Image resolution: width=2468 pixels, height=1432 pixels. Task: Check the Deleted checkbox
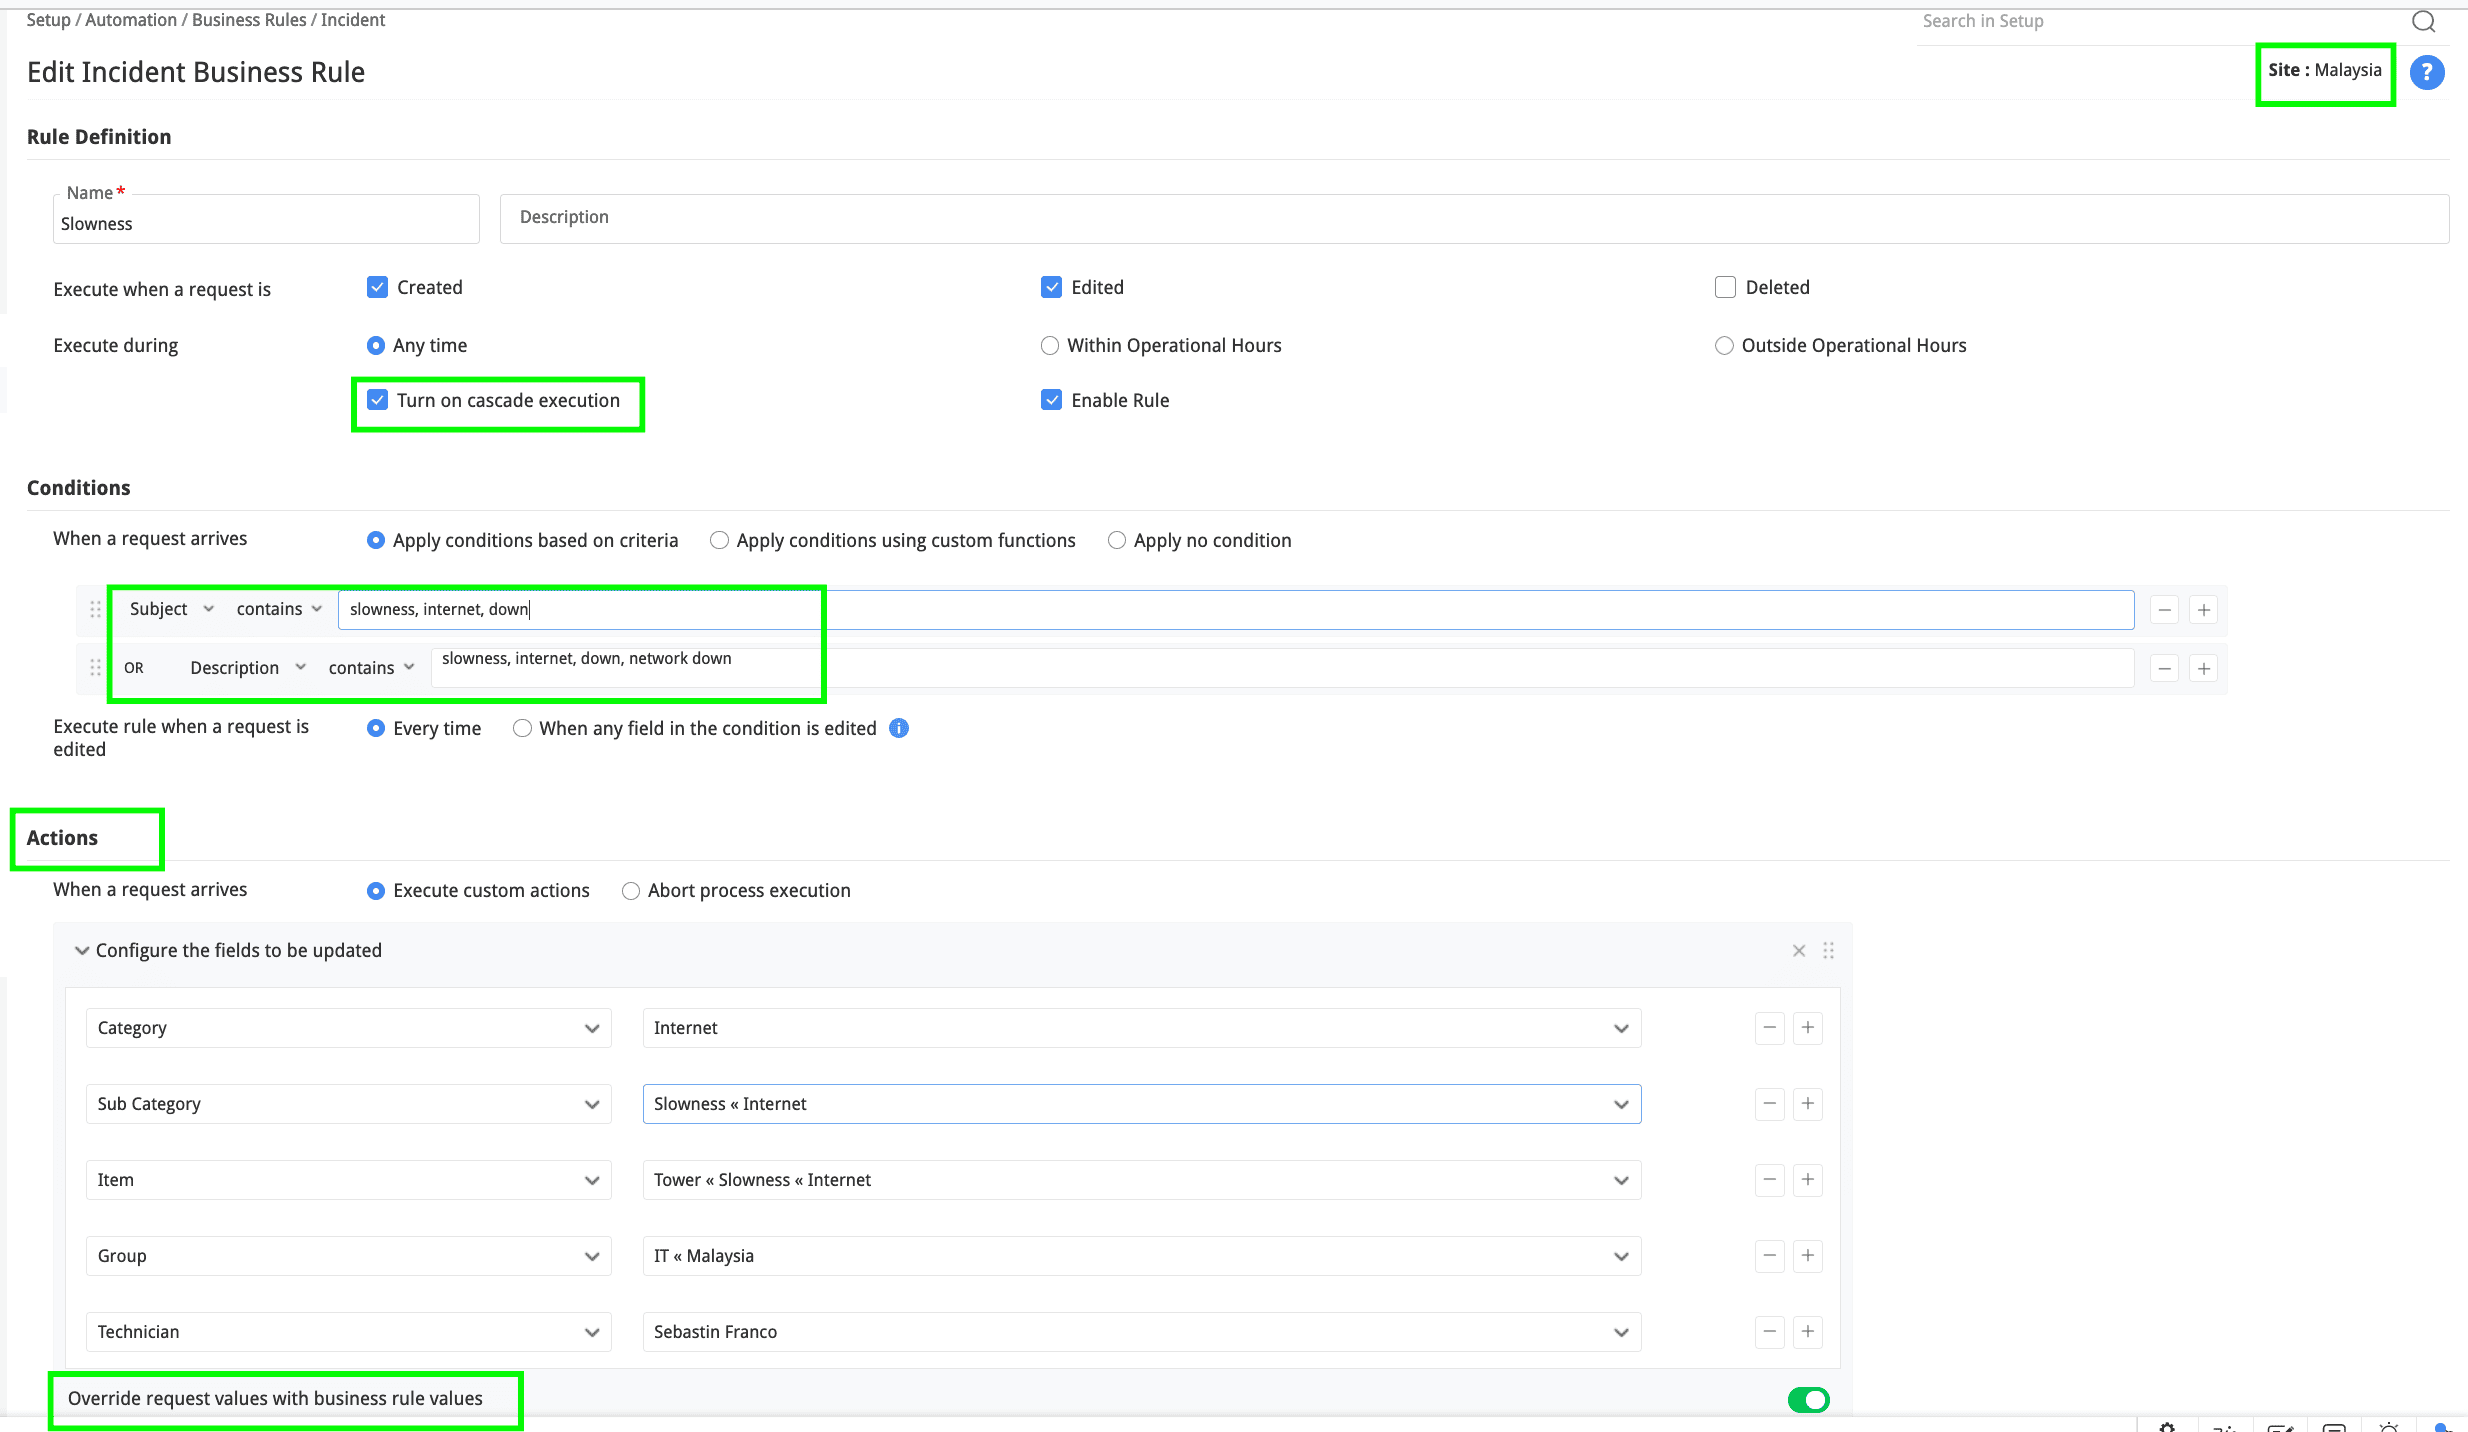click(x=1725, y=288)
